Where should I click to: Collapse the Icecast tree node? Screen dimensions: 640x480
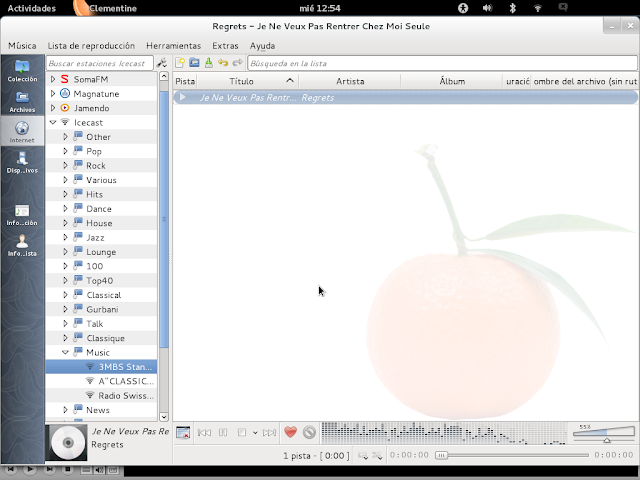pyautogui.click(x=53, y=122)
